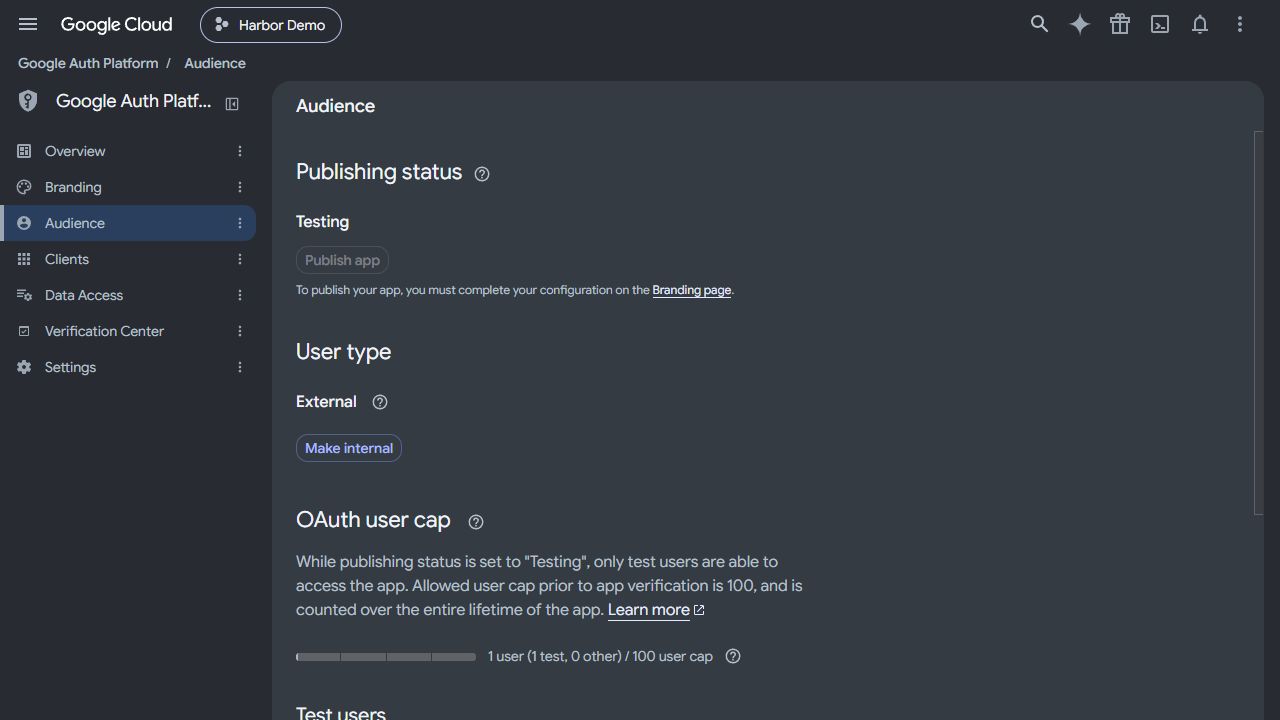
Task: Follow the Branding page link
Action: click(x=692, y=290)
